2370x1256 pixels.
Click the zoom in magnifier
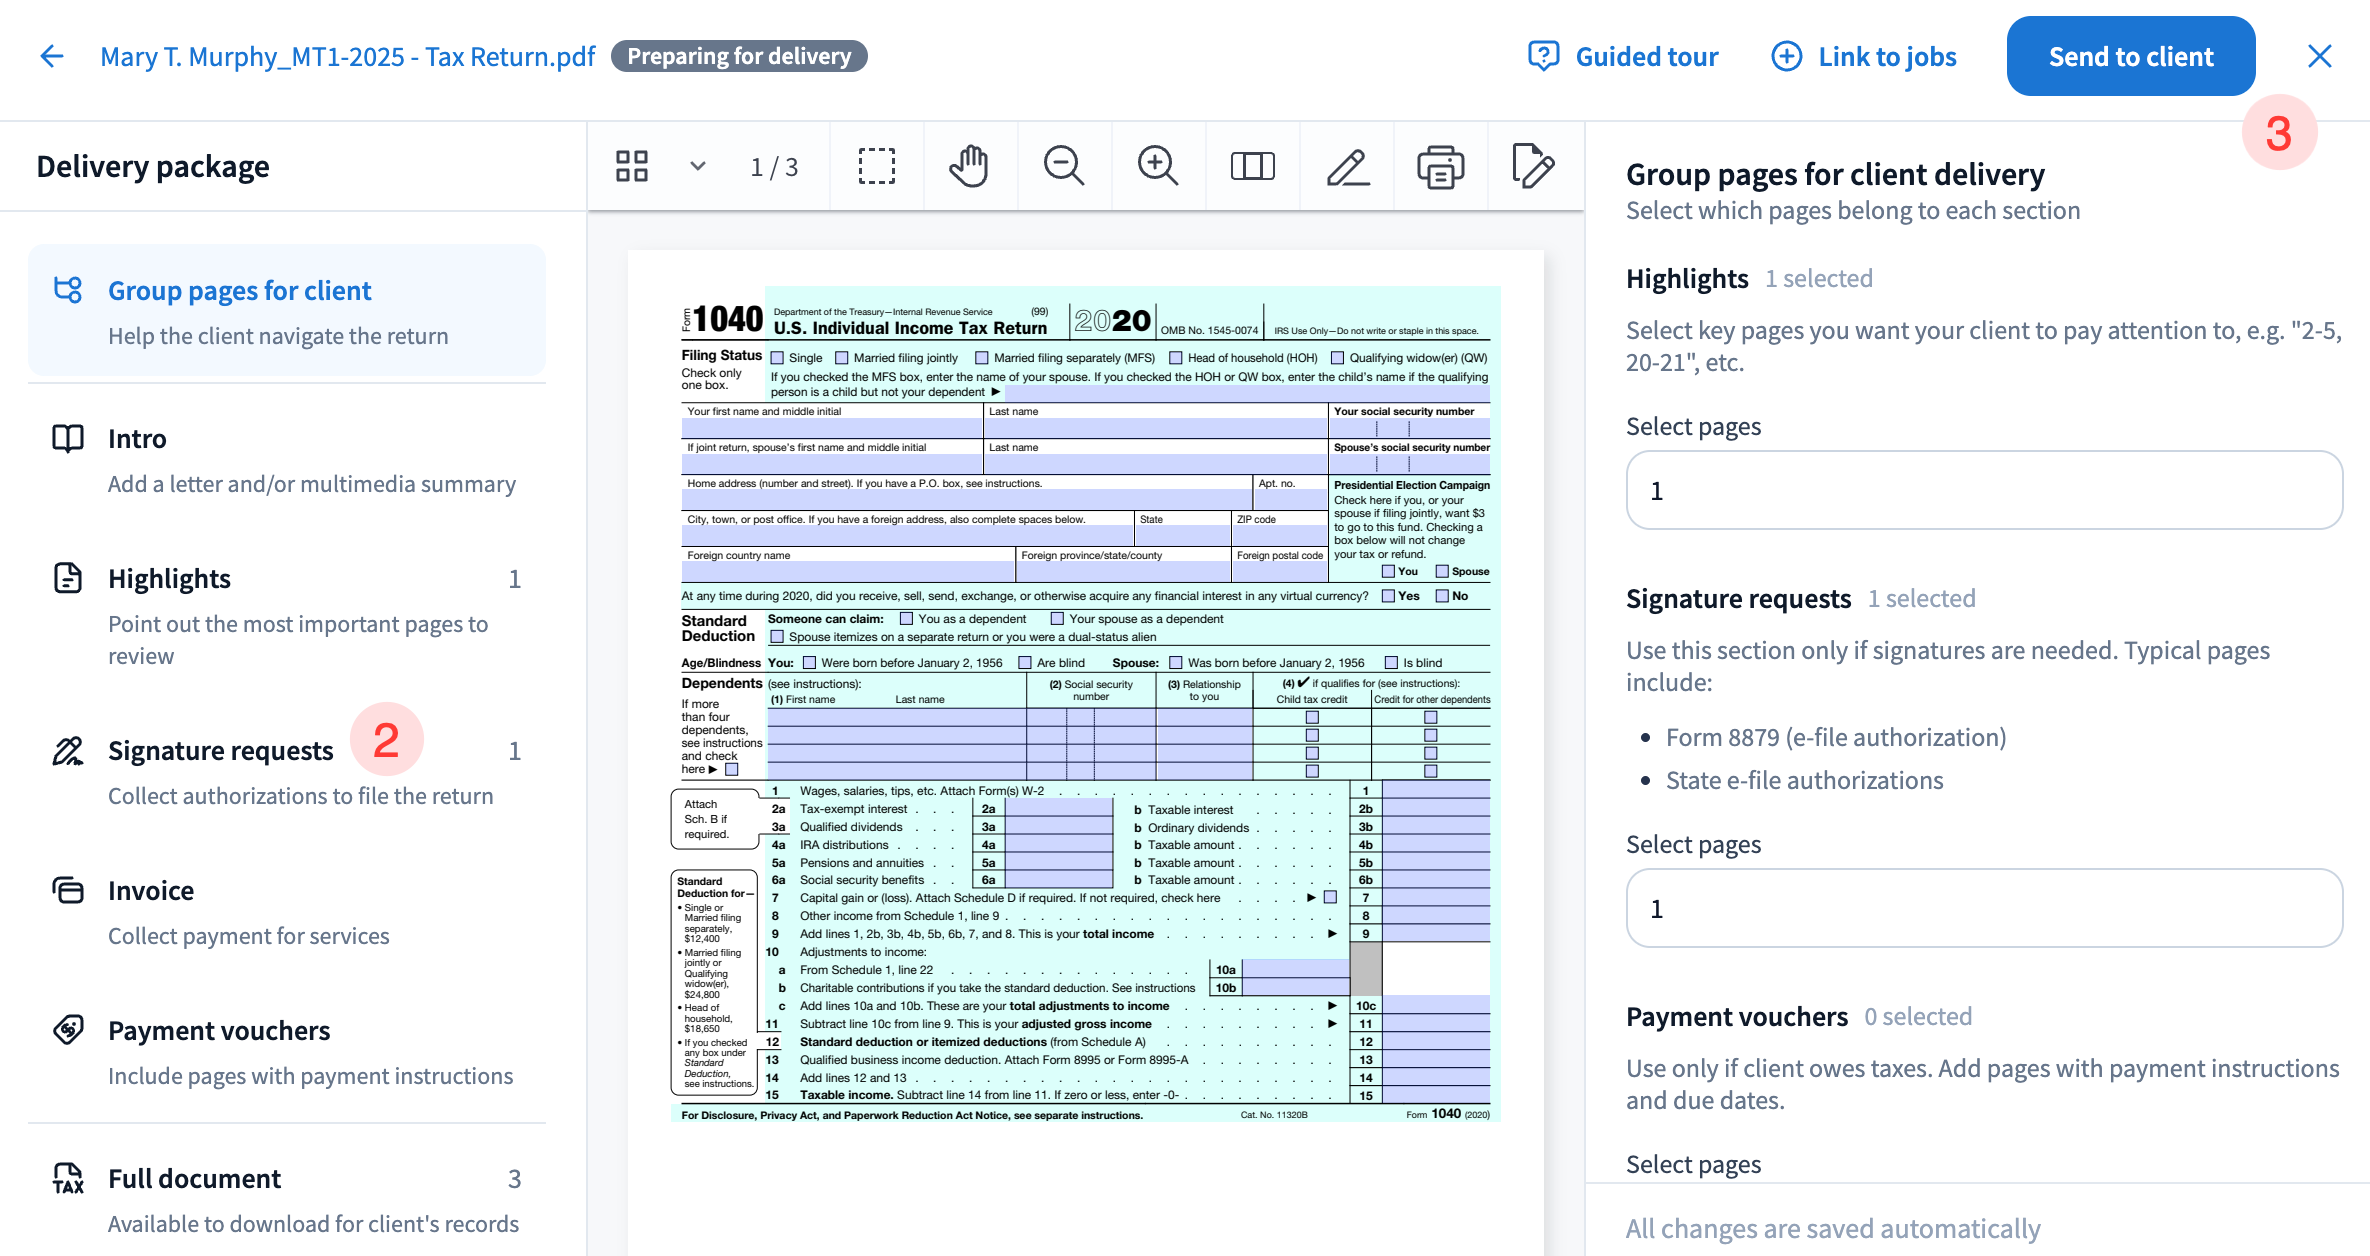click(1157, 166)
